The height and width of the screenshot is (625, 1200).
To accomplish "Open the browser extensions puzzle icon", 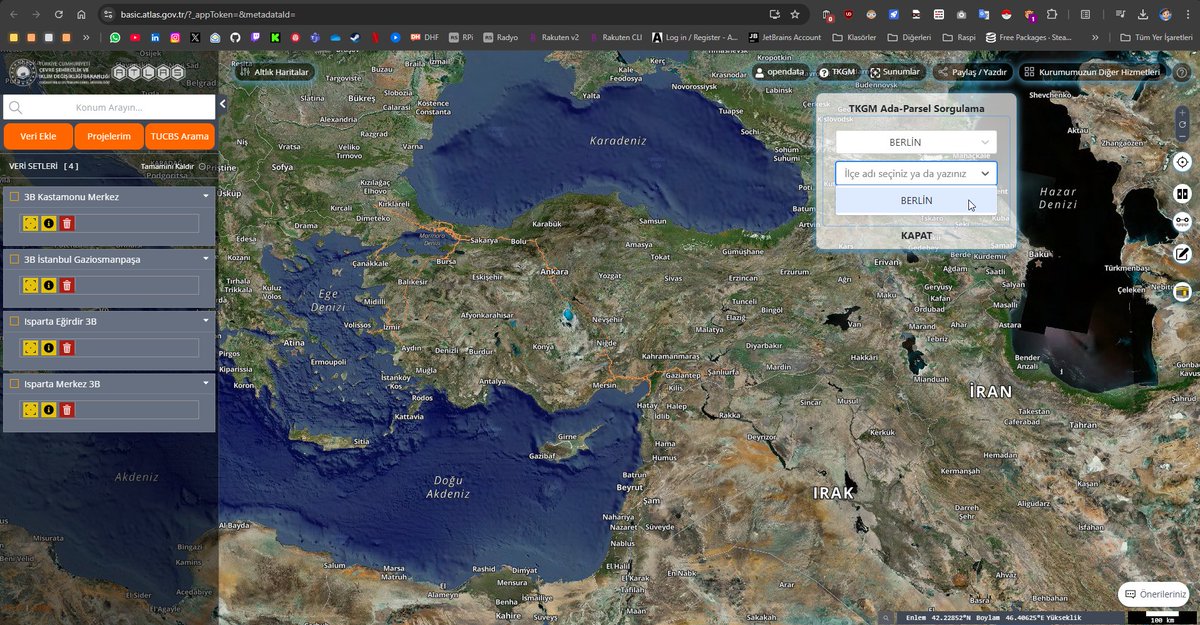I will click(1053, 15).
